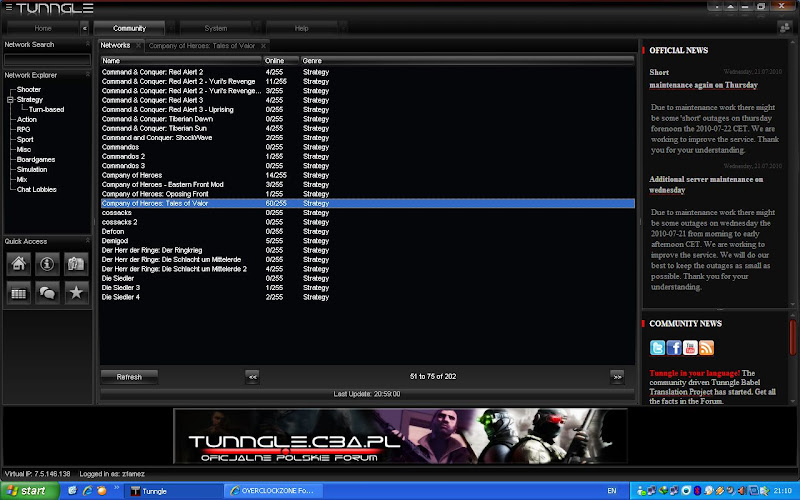
Task: Open the dropdown beside the System tab
Action: 257,28
